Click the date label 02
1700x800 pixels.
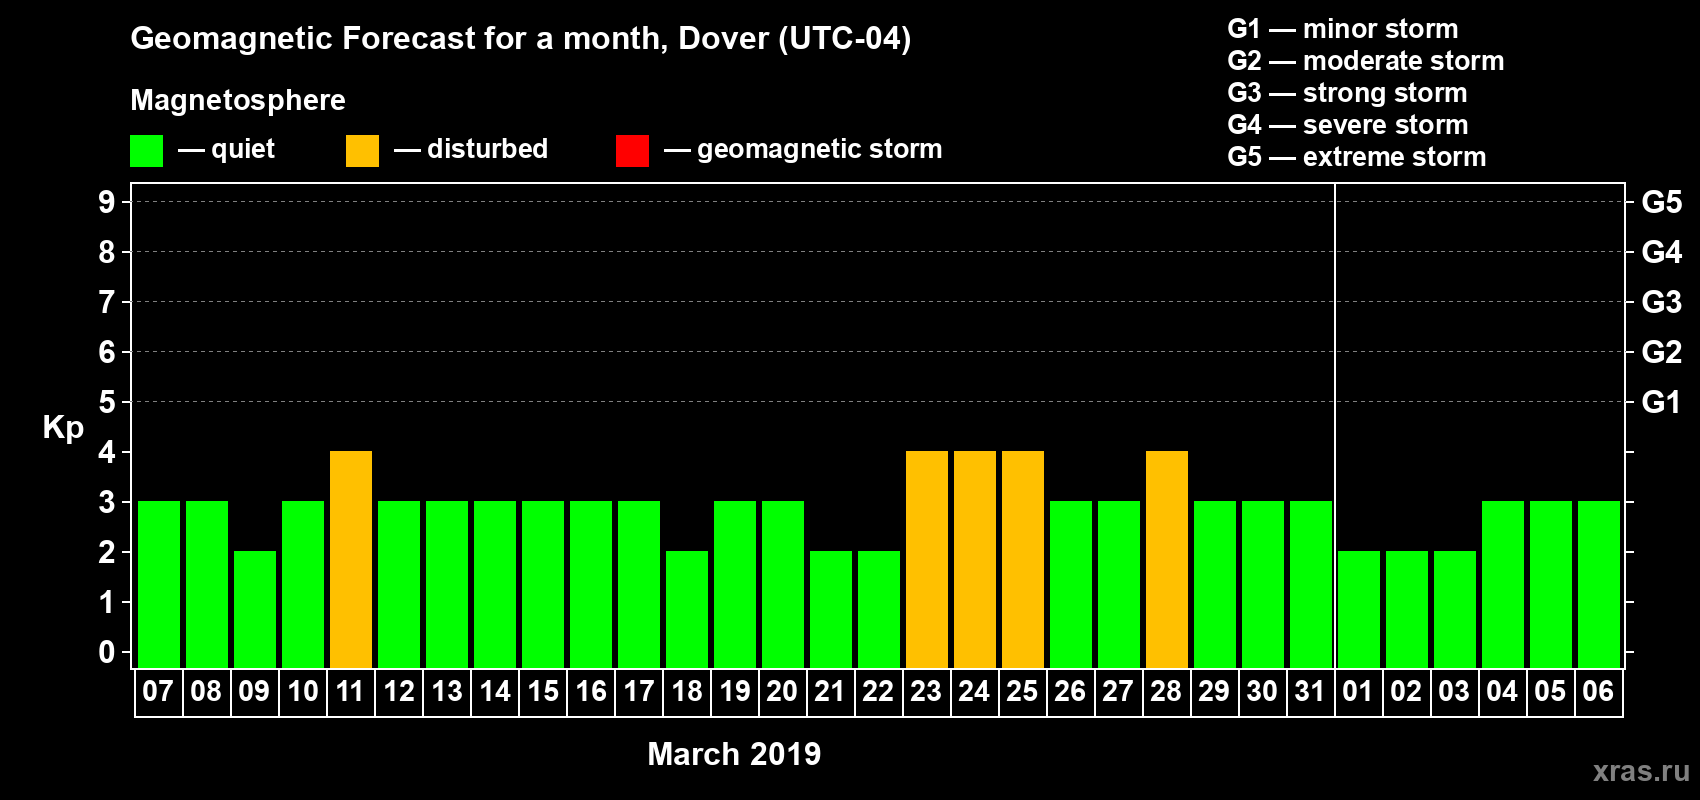pos(1406,692)
